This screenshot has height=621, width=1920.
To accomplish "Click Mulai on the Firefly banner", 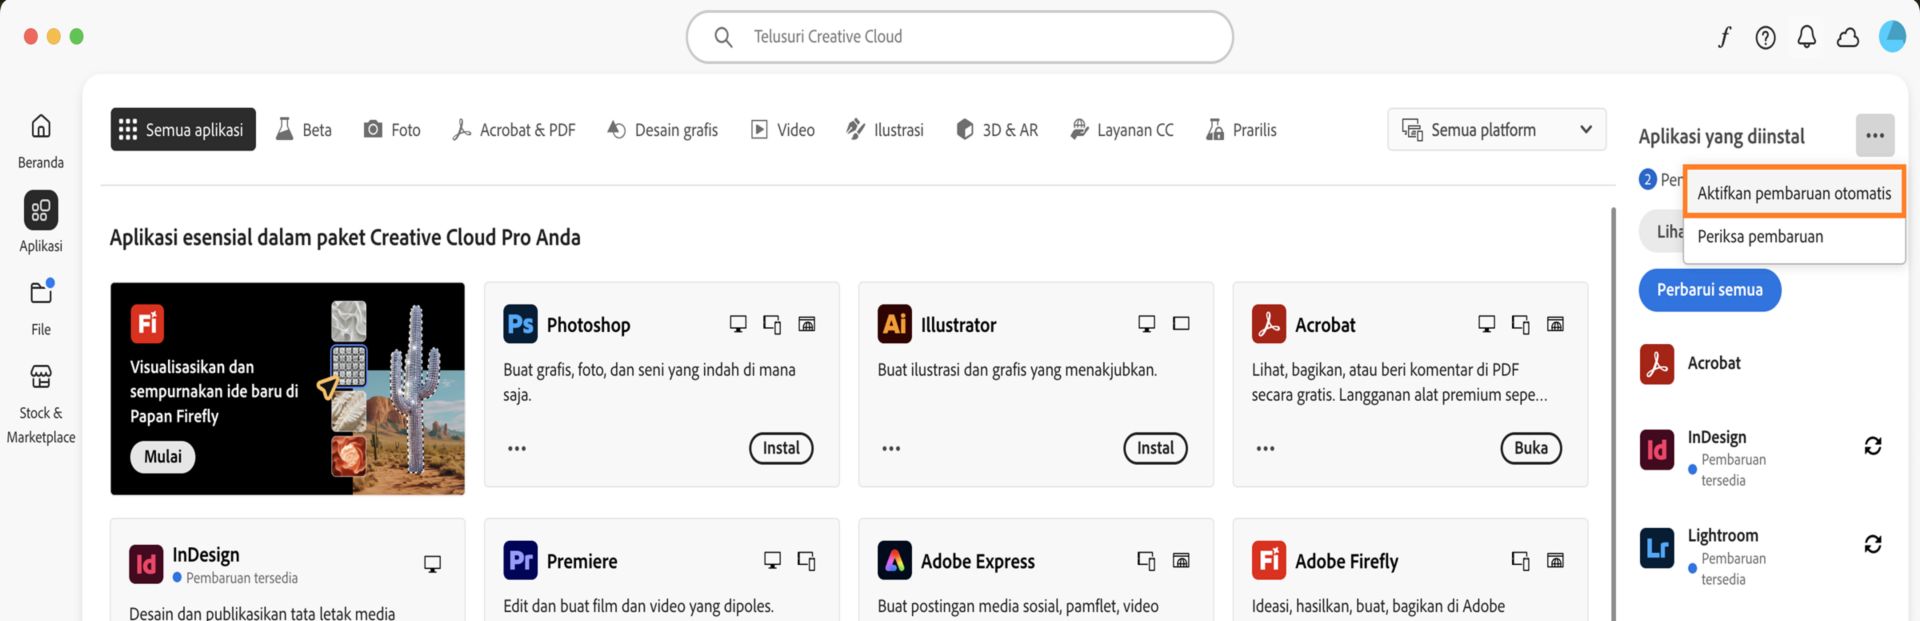I will click(x=162, y=457).
